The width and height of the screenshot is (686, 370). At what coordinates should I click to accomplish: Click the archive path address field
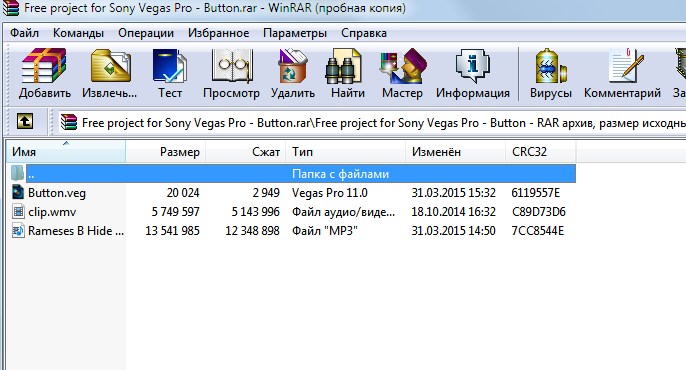pos(372,122)
